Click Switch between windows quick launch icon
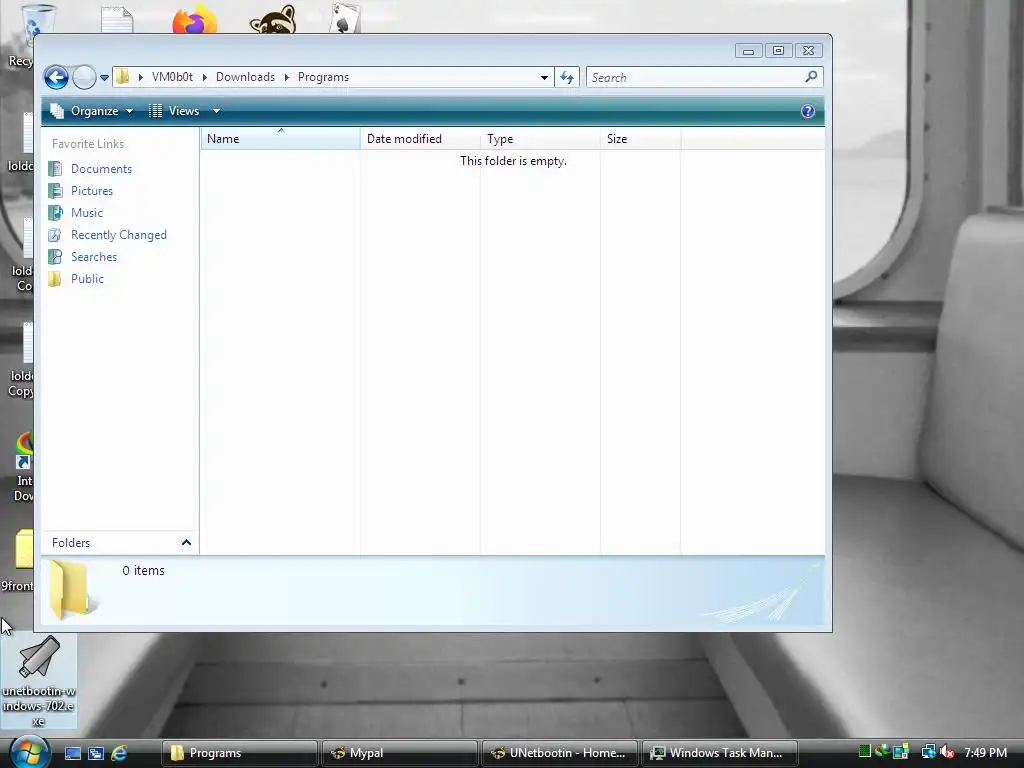Viewport: 1024px width, 768px height. click(96, 753)
